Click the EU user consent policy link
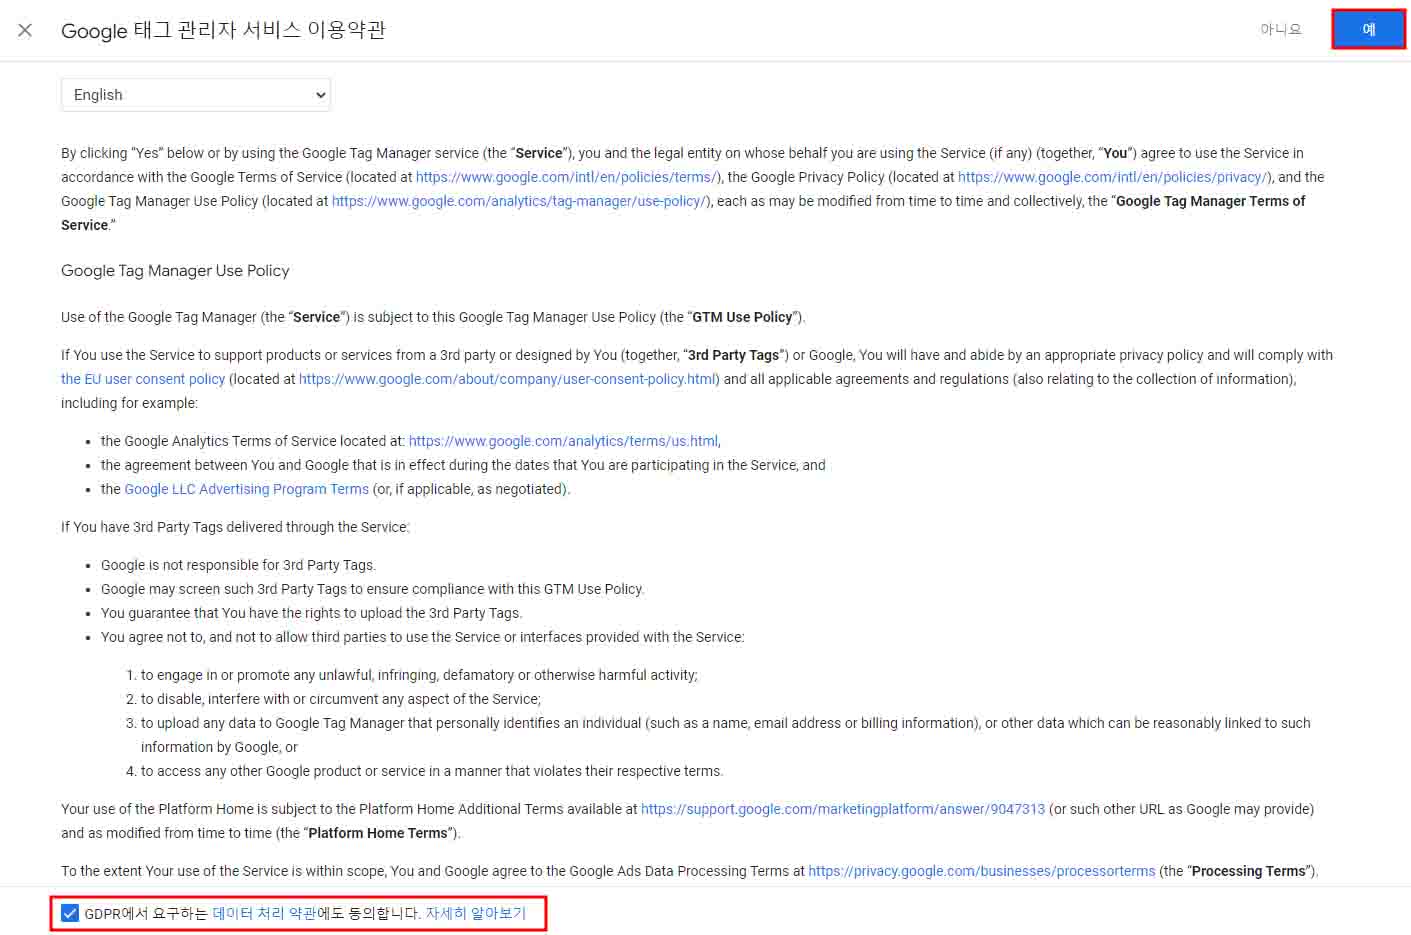This screenshot has width=1411, height=935. (143, 379)
